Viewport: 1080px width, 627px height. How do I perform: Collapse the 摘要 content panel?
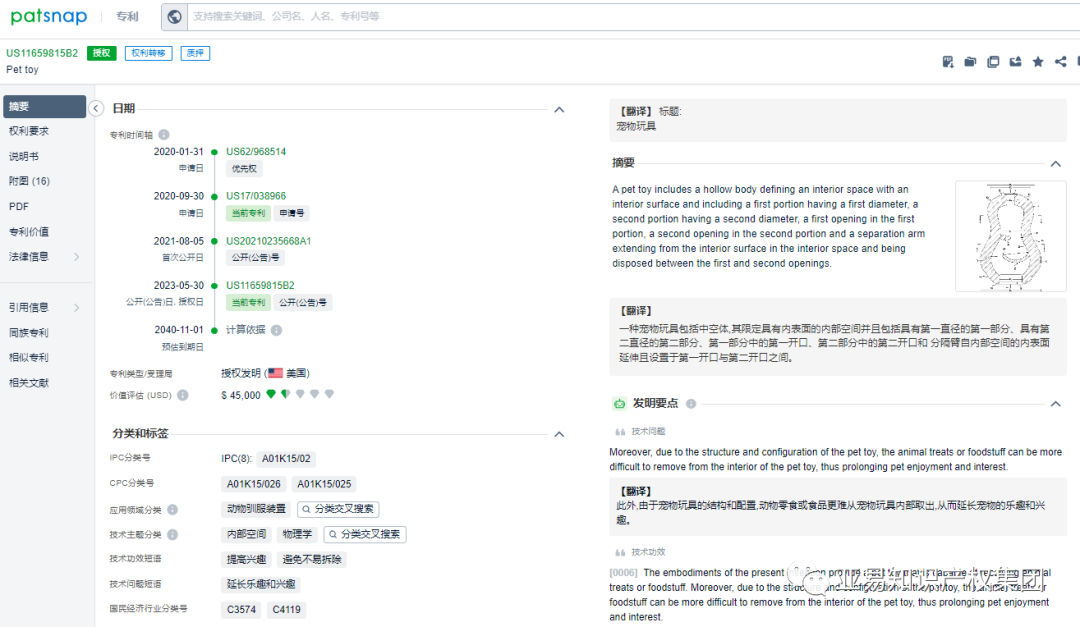(x=1056, y=162)
